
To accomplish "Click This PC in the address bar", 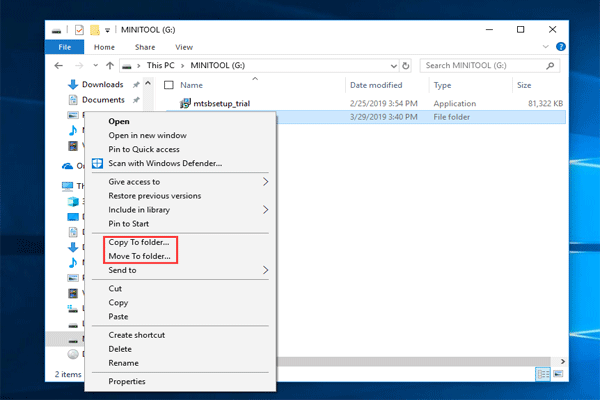I will (x=160, y=65).
